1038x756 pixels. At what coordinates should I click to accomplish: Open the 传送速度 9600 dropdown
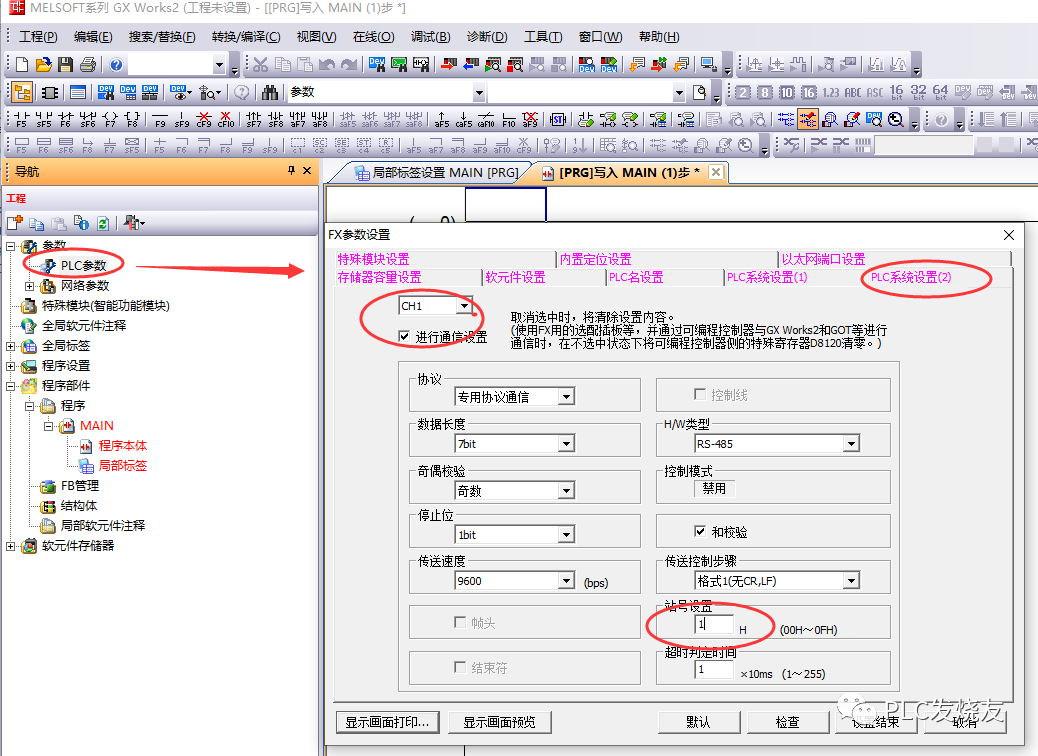click(x=566, y=581)
